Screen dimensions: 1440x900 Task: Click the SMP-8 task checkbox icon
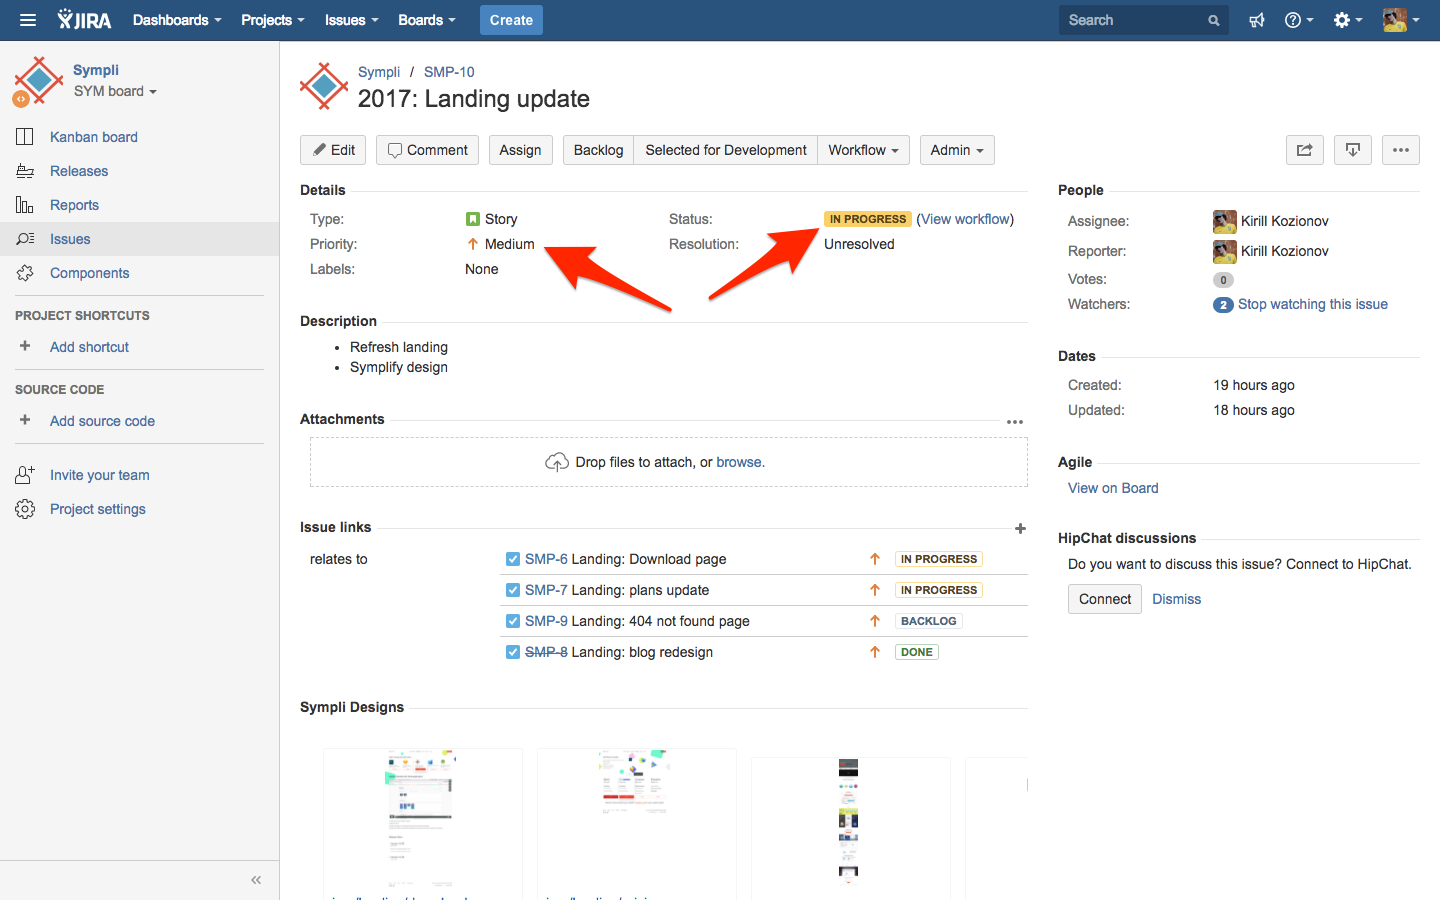(x=513, y=652)
